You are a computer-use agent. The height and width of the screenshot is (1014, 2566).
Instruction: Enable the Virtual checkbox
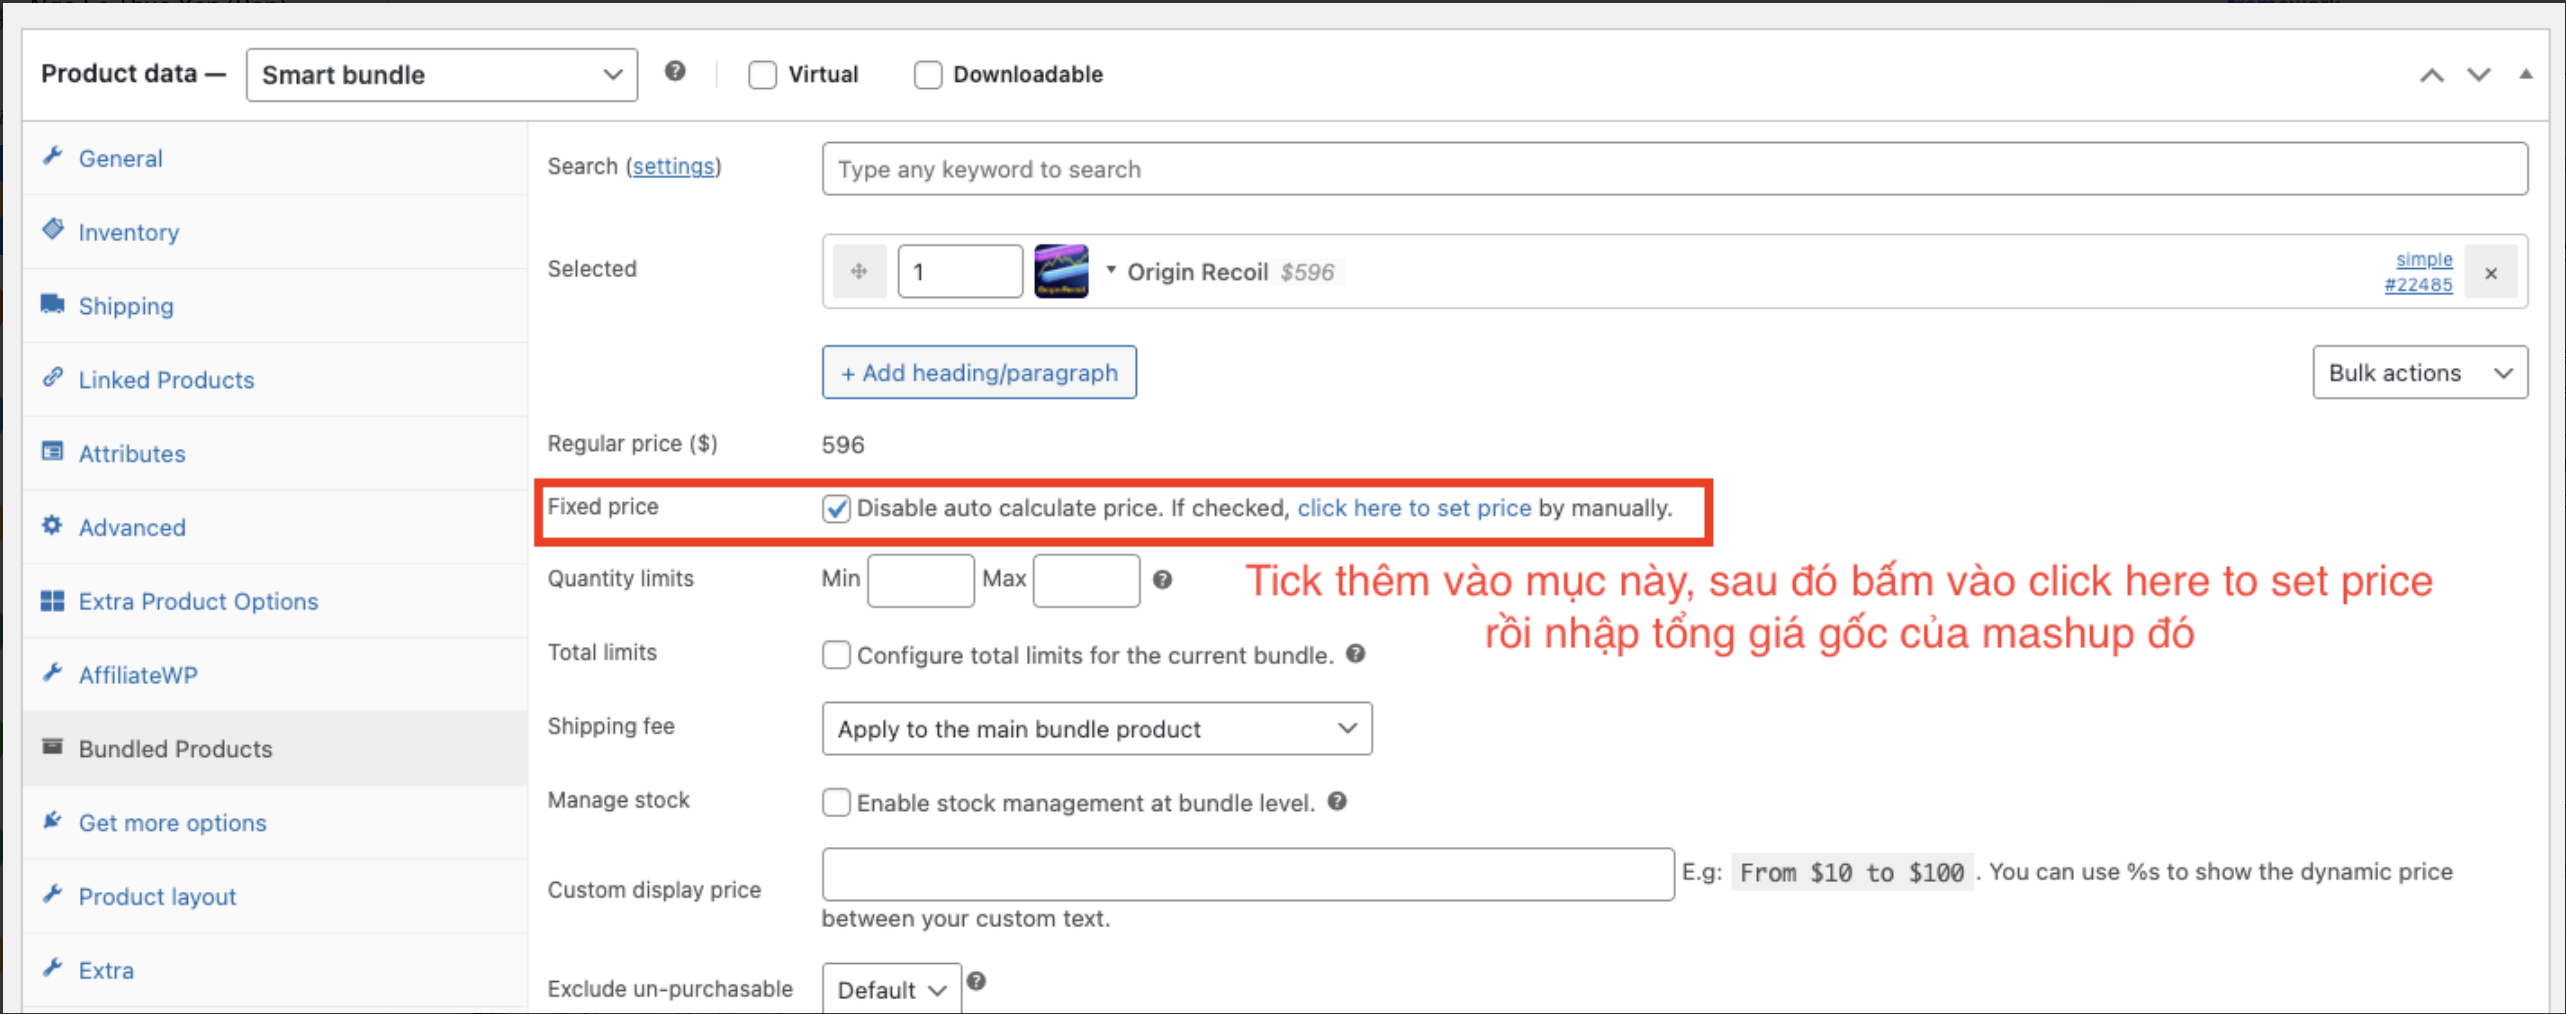(x=763, y=75)
